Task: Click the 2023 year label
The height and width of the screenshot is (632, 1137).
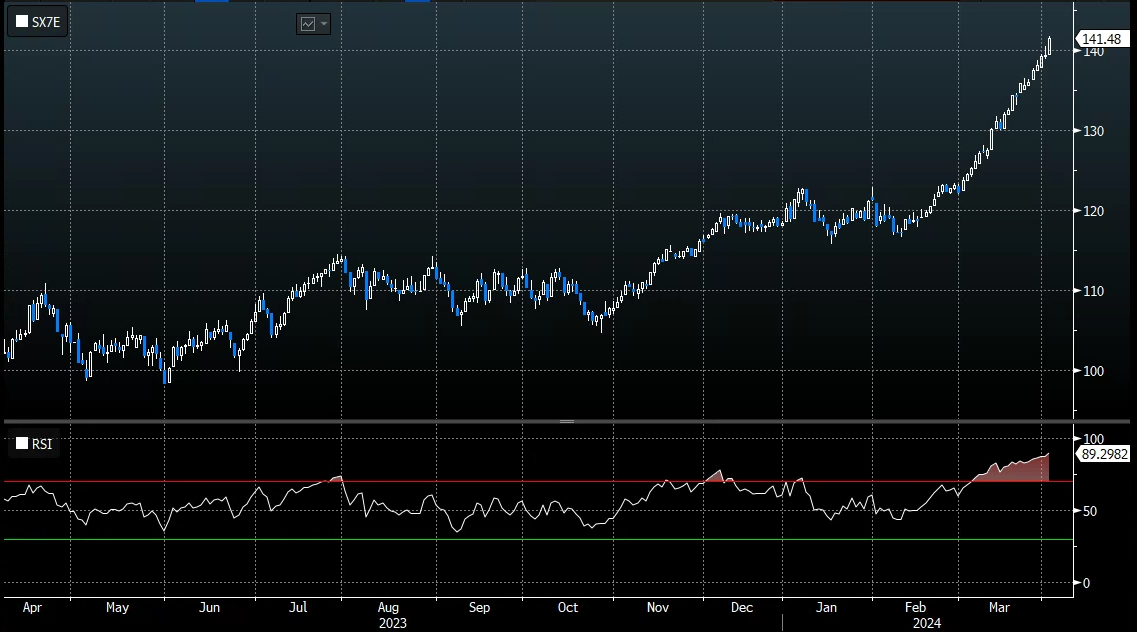Action: point(392,623)
